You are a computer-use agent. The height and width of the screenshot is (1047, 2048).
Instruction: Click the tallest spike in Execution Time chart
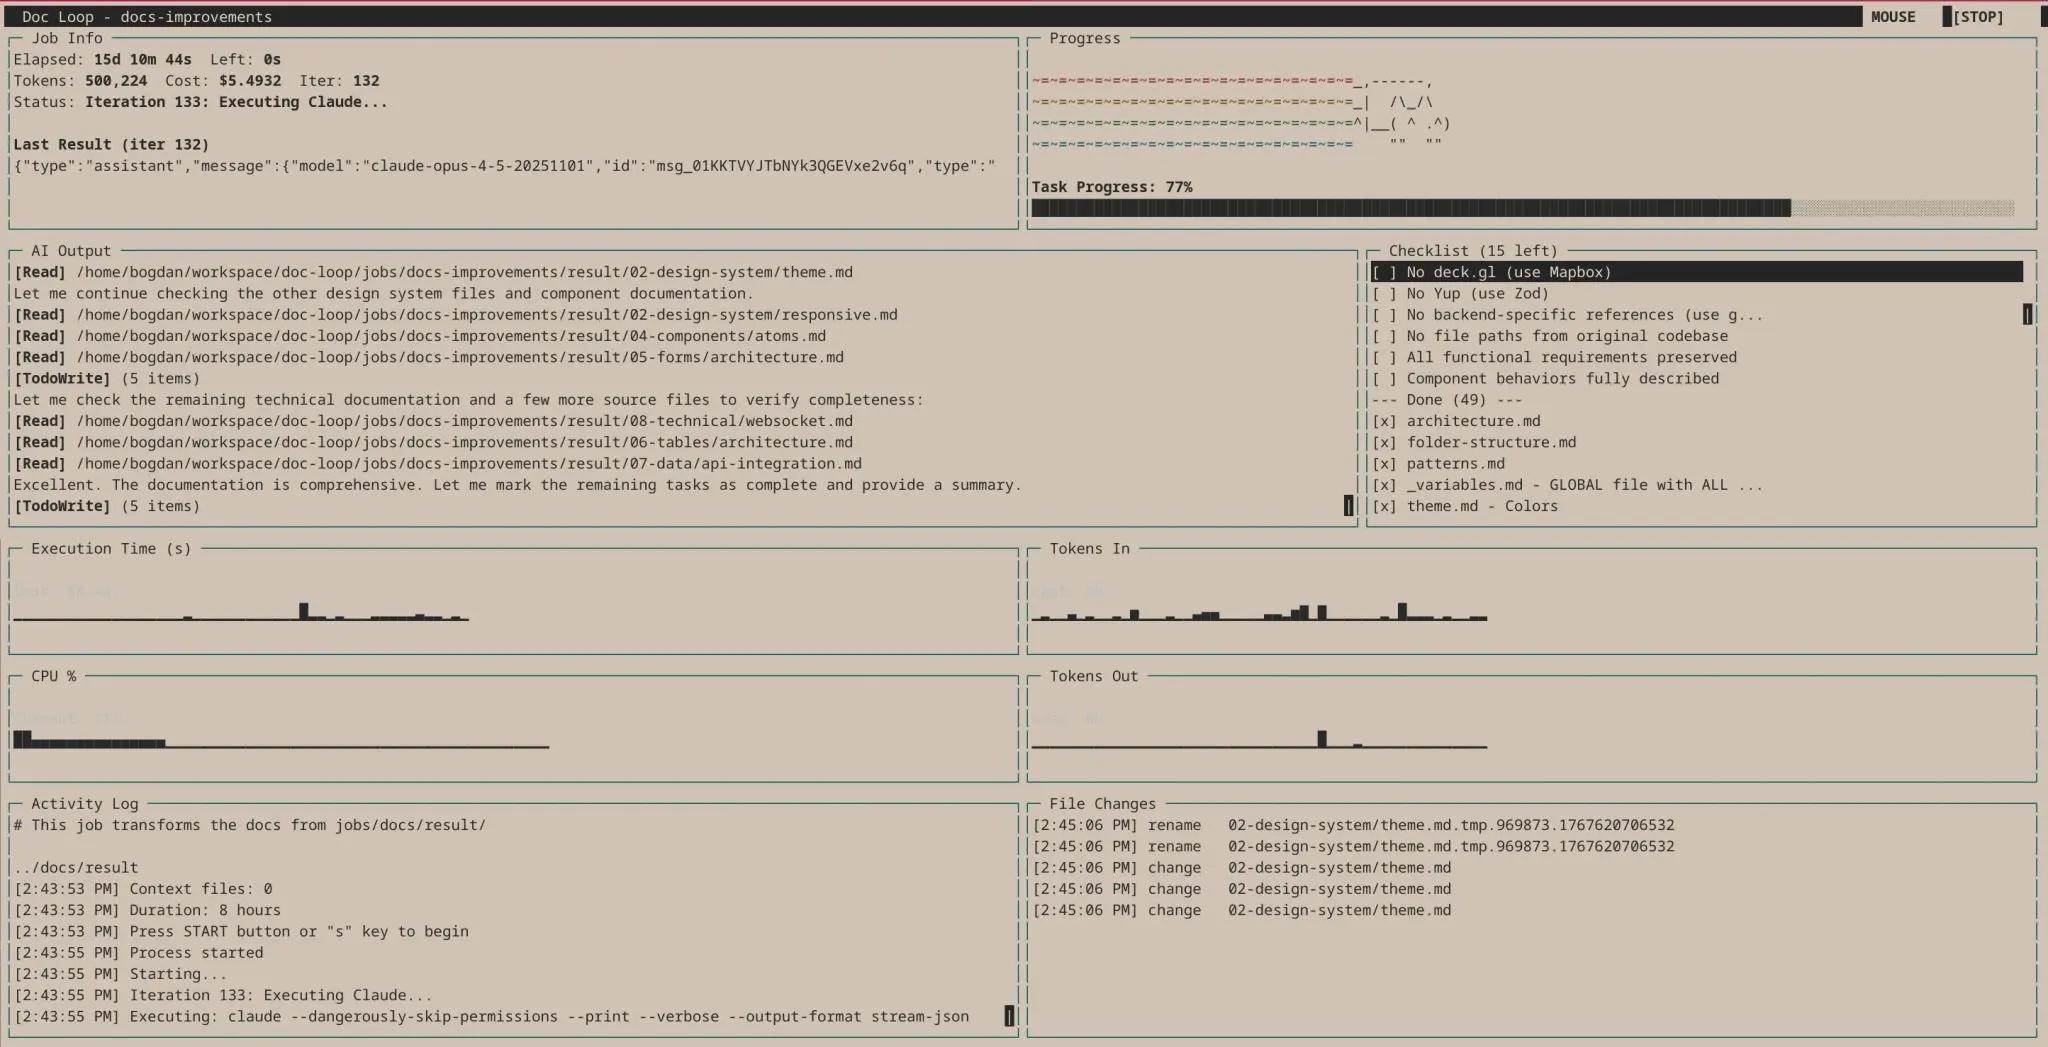pyautogui.click(x=304, y=611)
